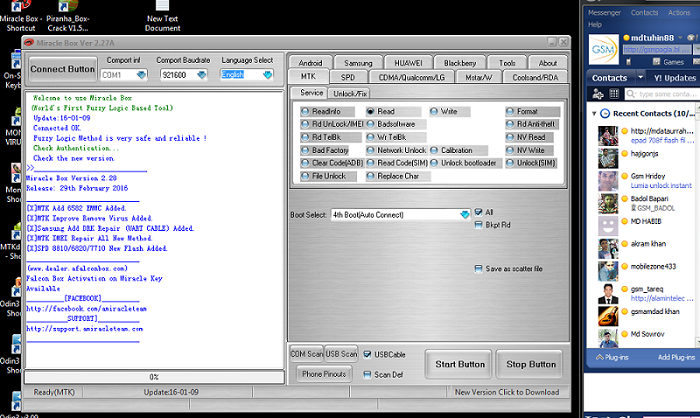Click New Version Click to Download
Image resolution: width=700 pixels, height=418 pixels.
tap(507, 392)
